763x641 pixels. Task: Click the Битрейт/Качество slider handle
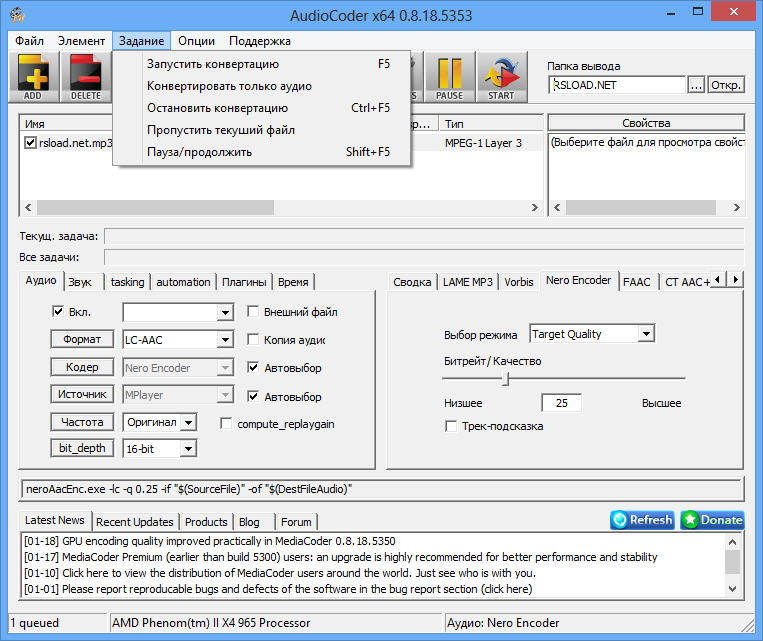(506, 379)
